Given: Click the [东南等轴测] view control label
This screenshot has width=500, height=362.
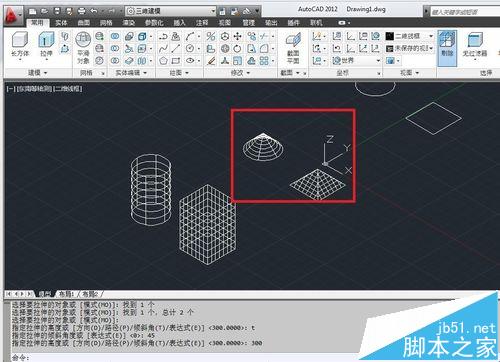Looking at the screenshot, I should (x=34, y=89).
